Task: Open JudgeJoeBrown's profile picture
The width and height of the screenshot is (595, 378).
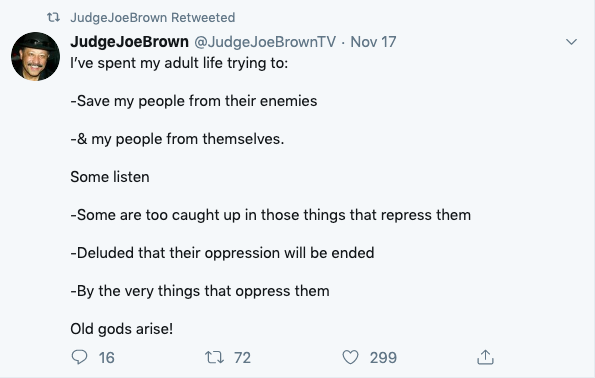Action: 36,57
